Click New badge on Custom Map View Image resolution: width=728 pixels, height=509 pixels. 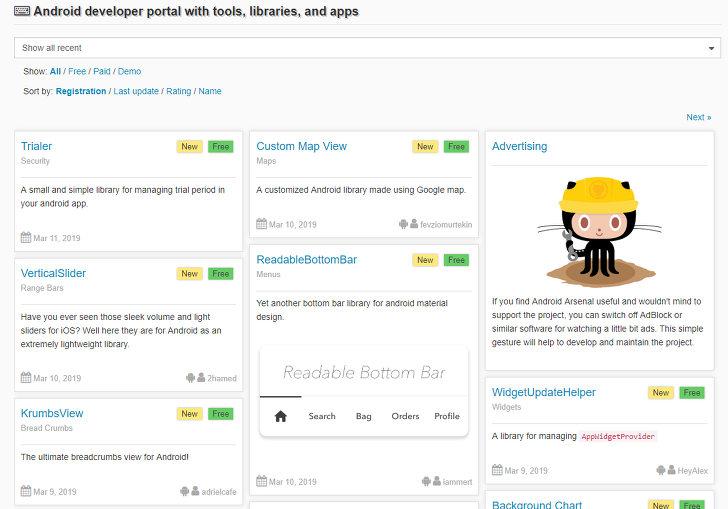425,147
